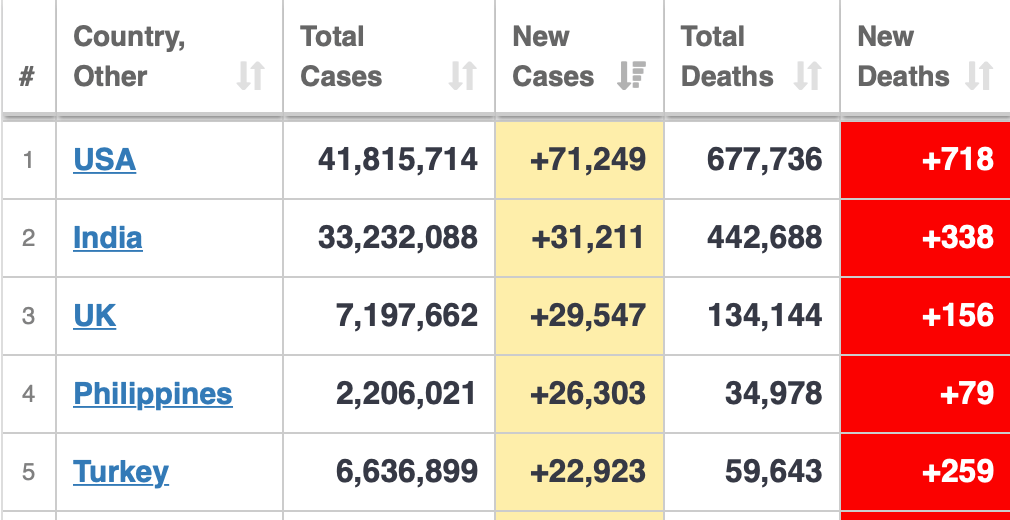Click sort arrows icon in Total Deaths column
Screen dimensions: 1010x520
coord(807,76)
